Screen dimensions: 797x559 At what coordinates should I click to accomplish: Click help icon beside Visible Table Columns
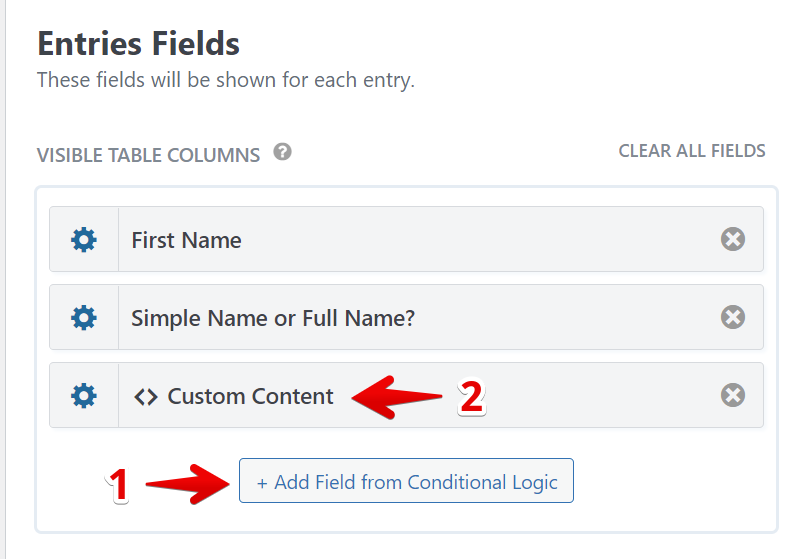(283, 153)
